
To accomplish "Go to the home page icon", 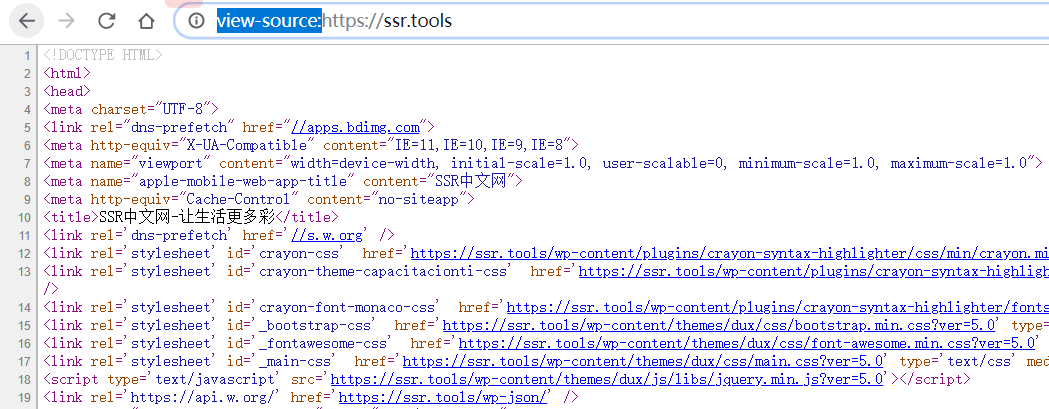I will (x=146, y=20).
